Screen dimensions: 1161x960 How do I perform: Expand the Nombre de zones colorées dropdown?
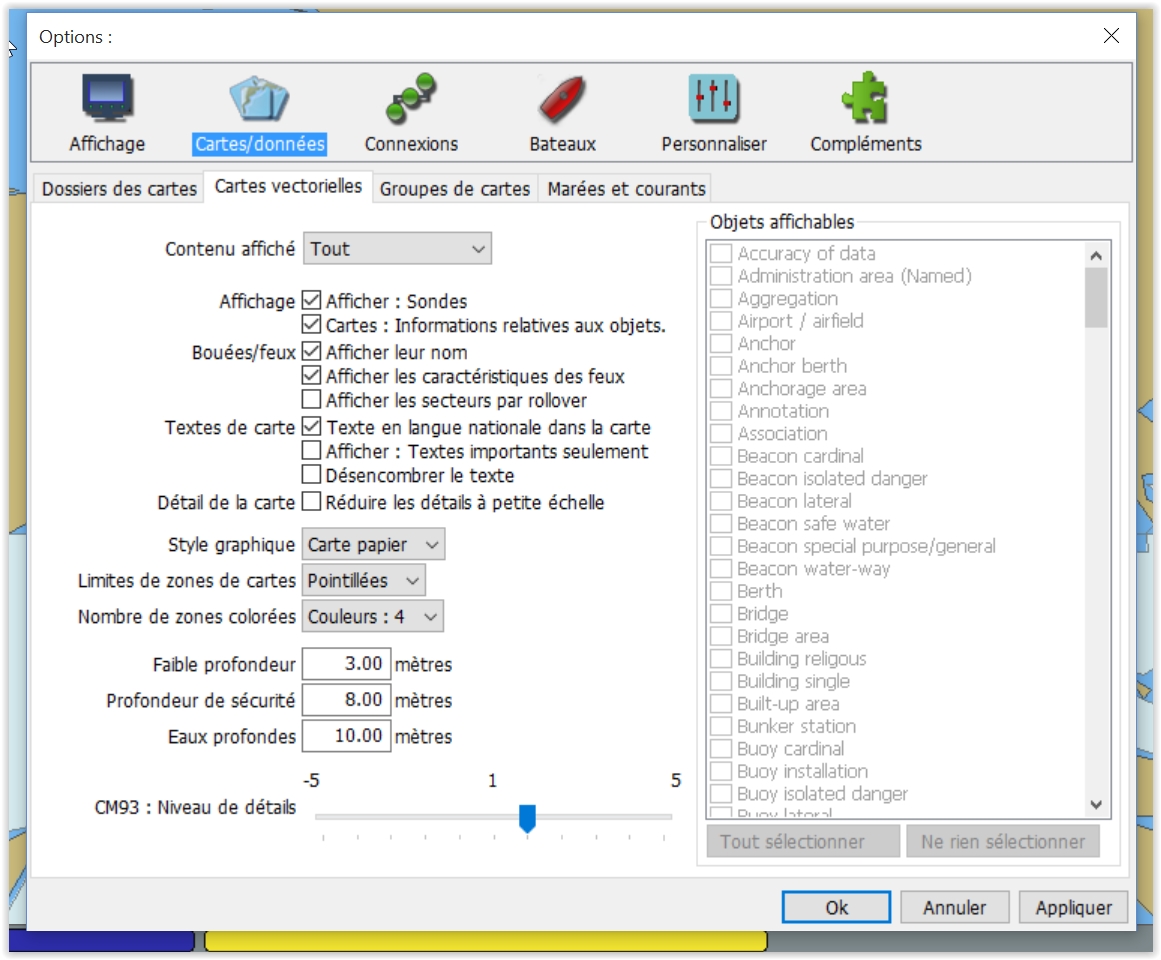click(x=373, y=617)
